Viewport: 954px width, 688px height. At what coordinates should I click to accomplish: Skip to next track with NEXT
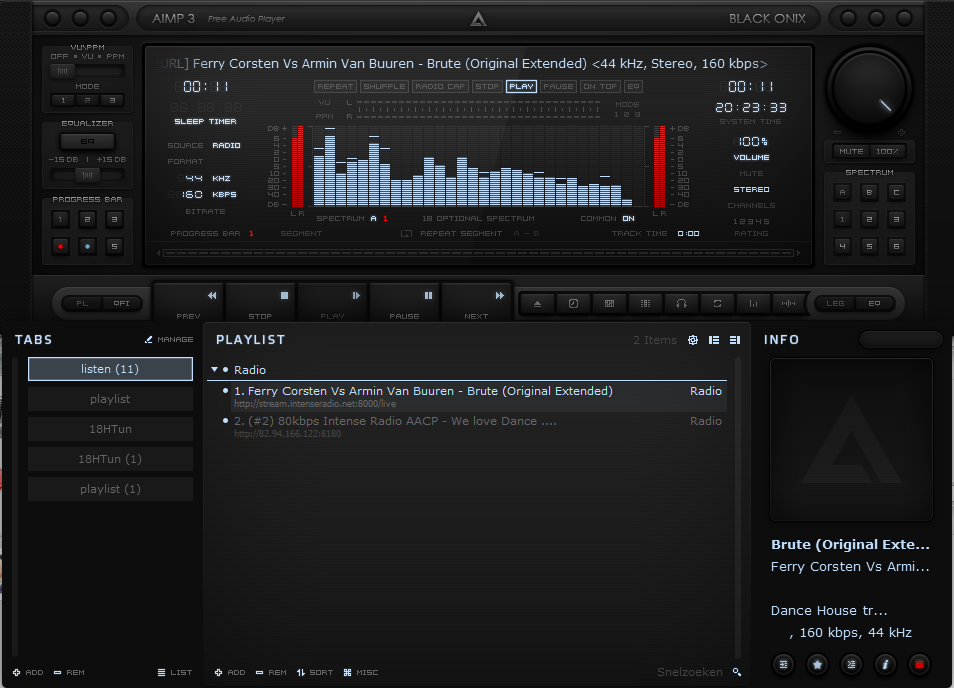click(476, 302)
